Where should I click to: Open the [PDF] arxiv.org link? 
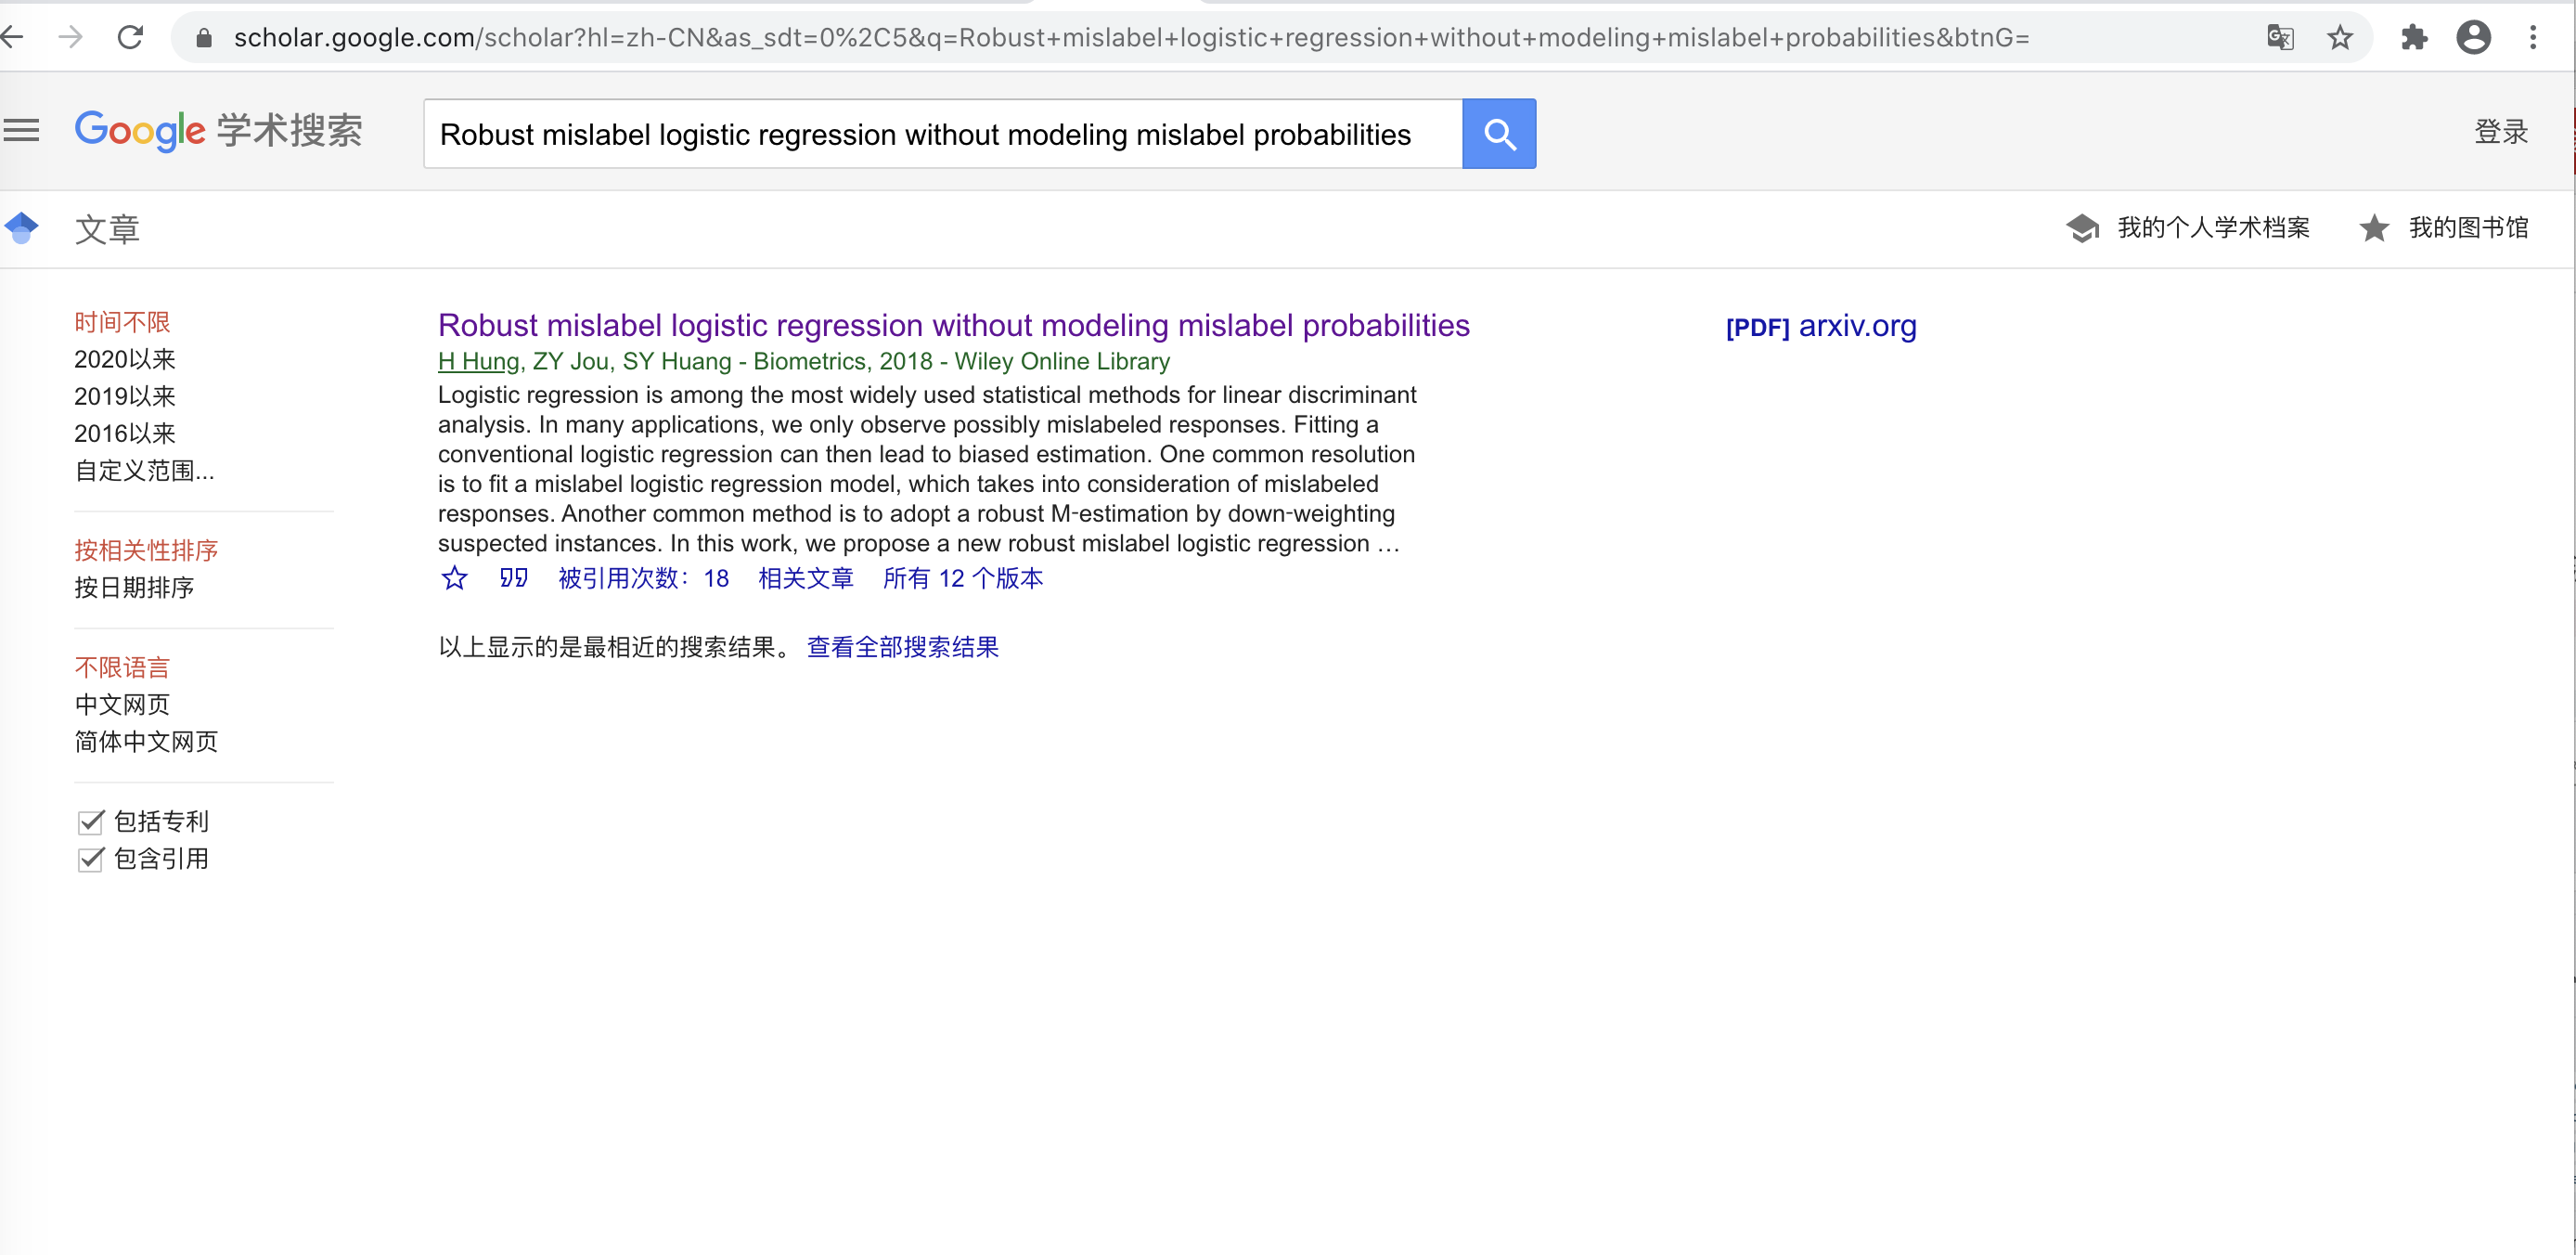(x=1820, y=326)
